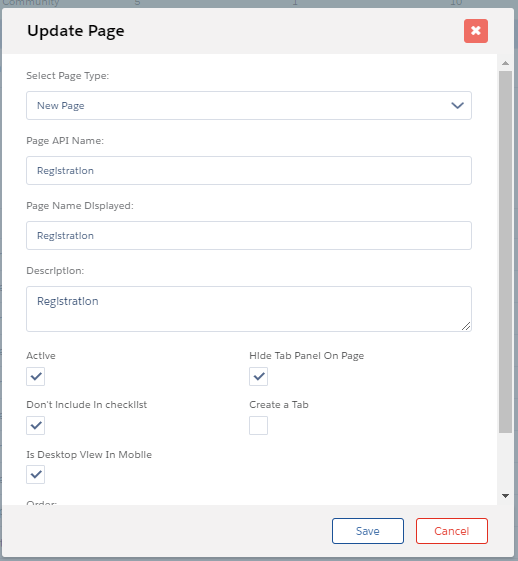
Task: Save the page changes
Action: tap(368, 531)
